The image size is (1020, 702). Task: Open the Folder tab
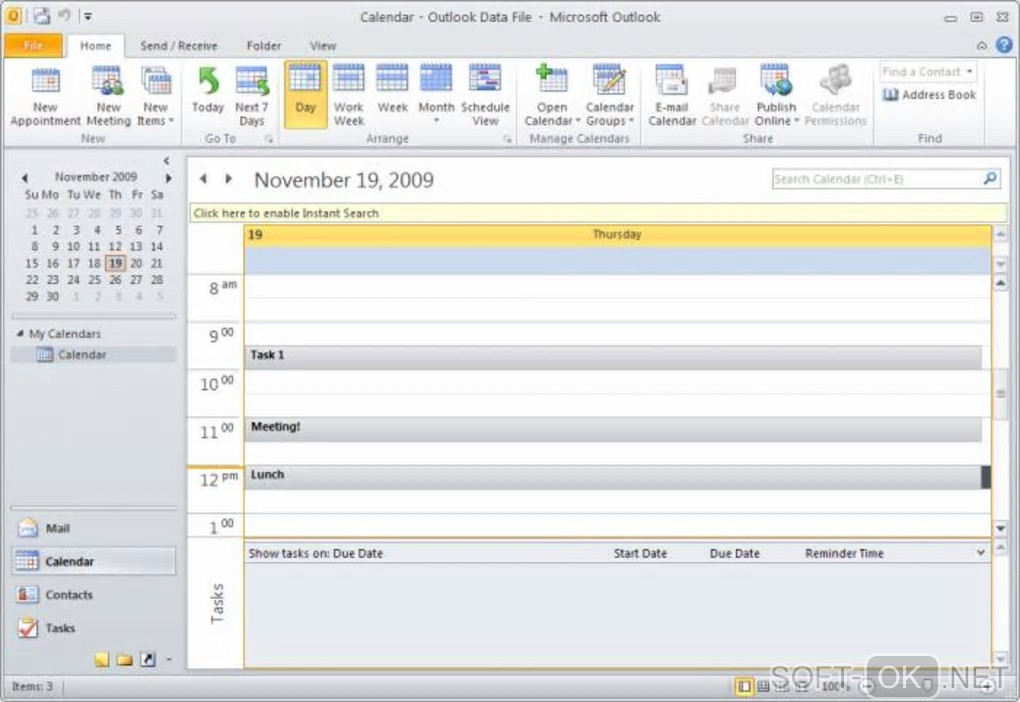(x=263, y=46)
